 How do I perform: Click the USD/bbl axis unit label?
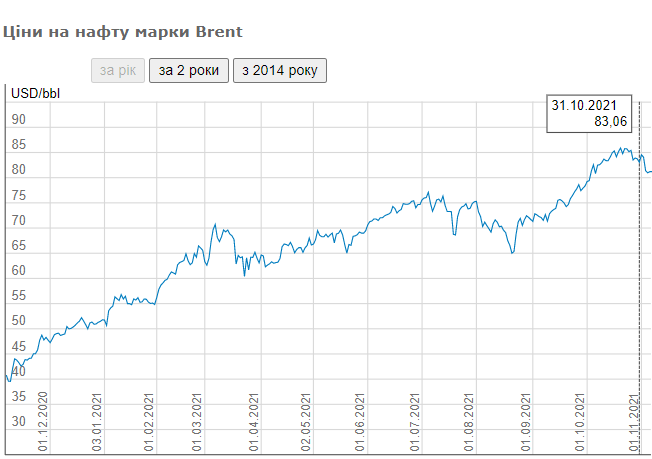click(36, 94)
